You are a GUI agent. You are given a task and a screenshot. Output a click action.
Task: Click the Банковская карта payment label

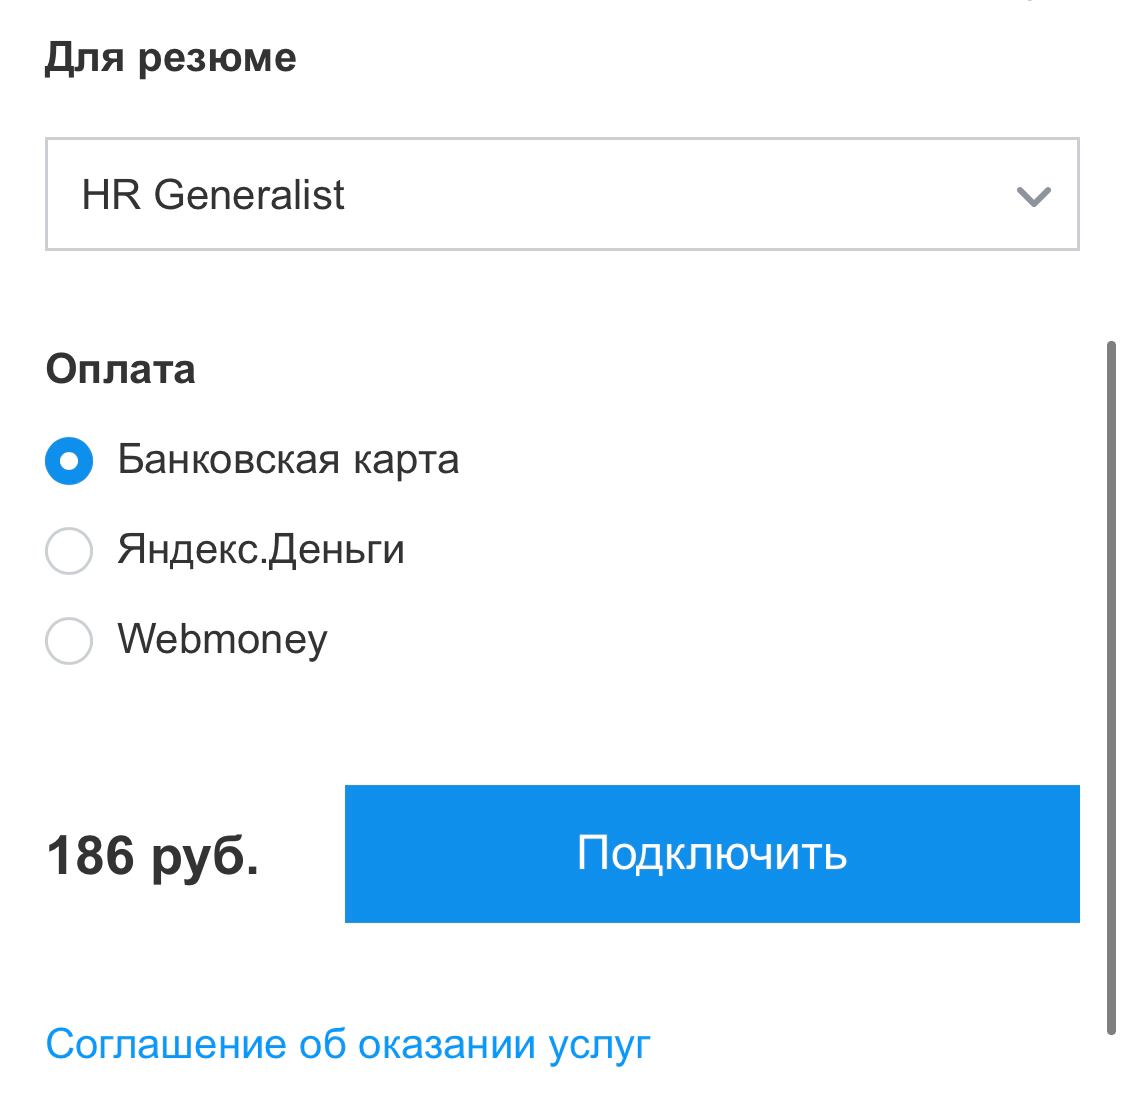[288, 460]
